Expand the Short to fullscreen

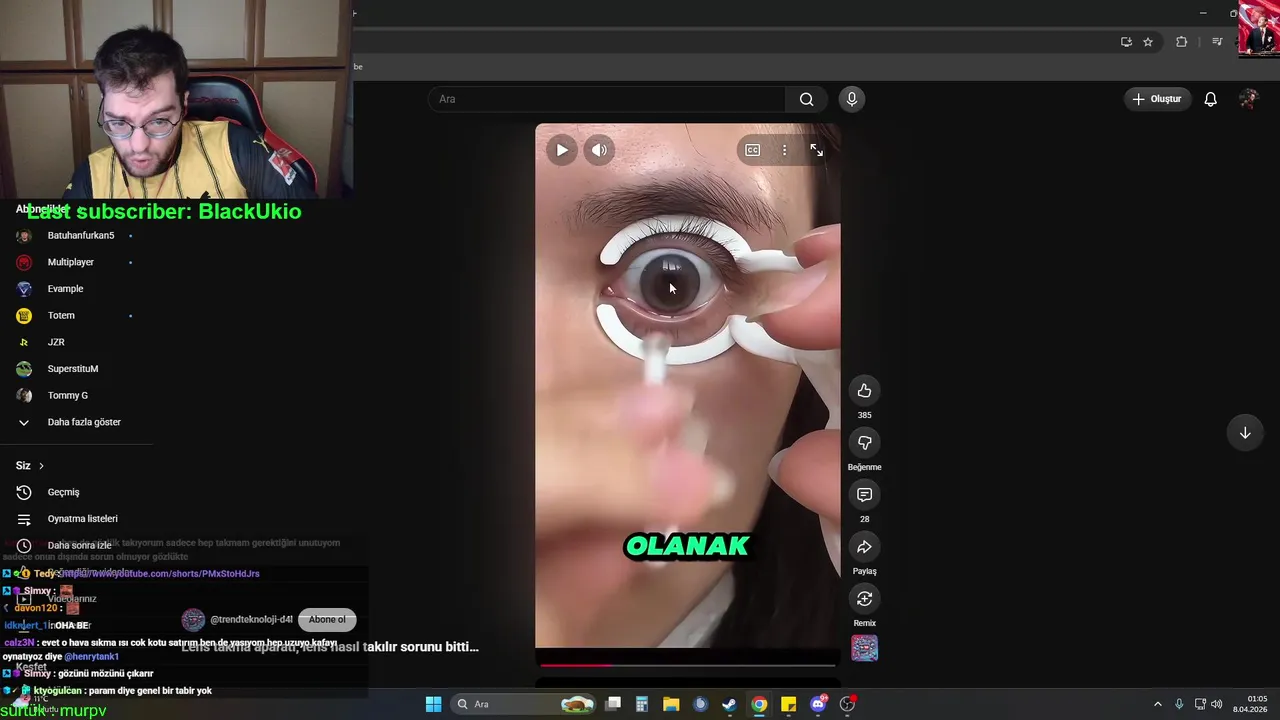tap(817, 150)
